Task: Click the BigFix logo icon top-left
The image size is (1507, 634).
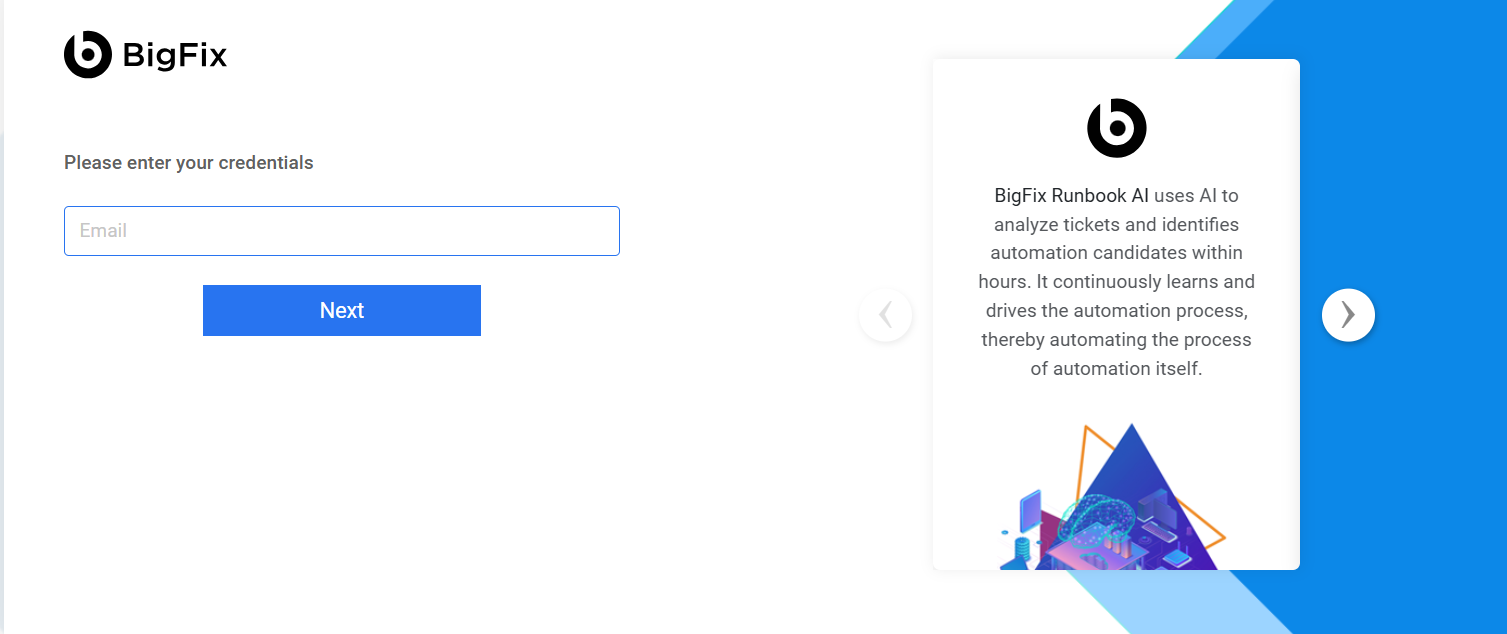Action: click(x=88, y=54)
